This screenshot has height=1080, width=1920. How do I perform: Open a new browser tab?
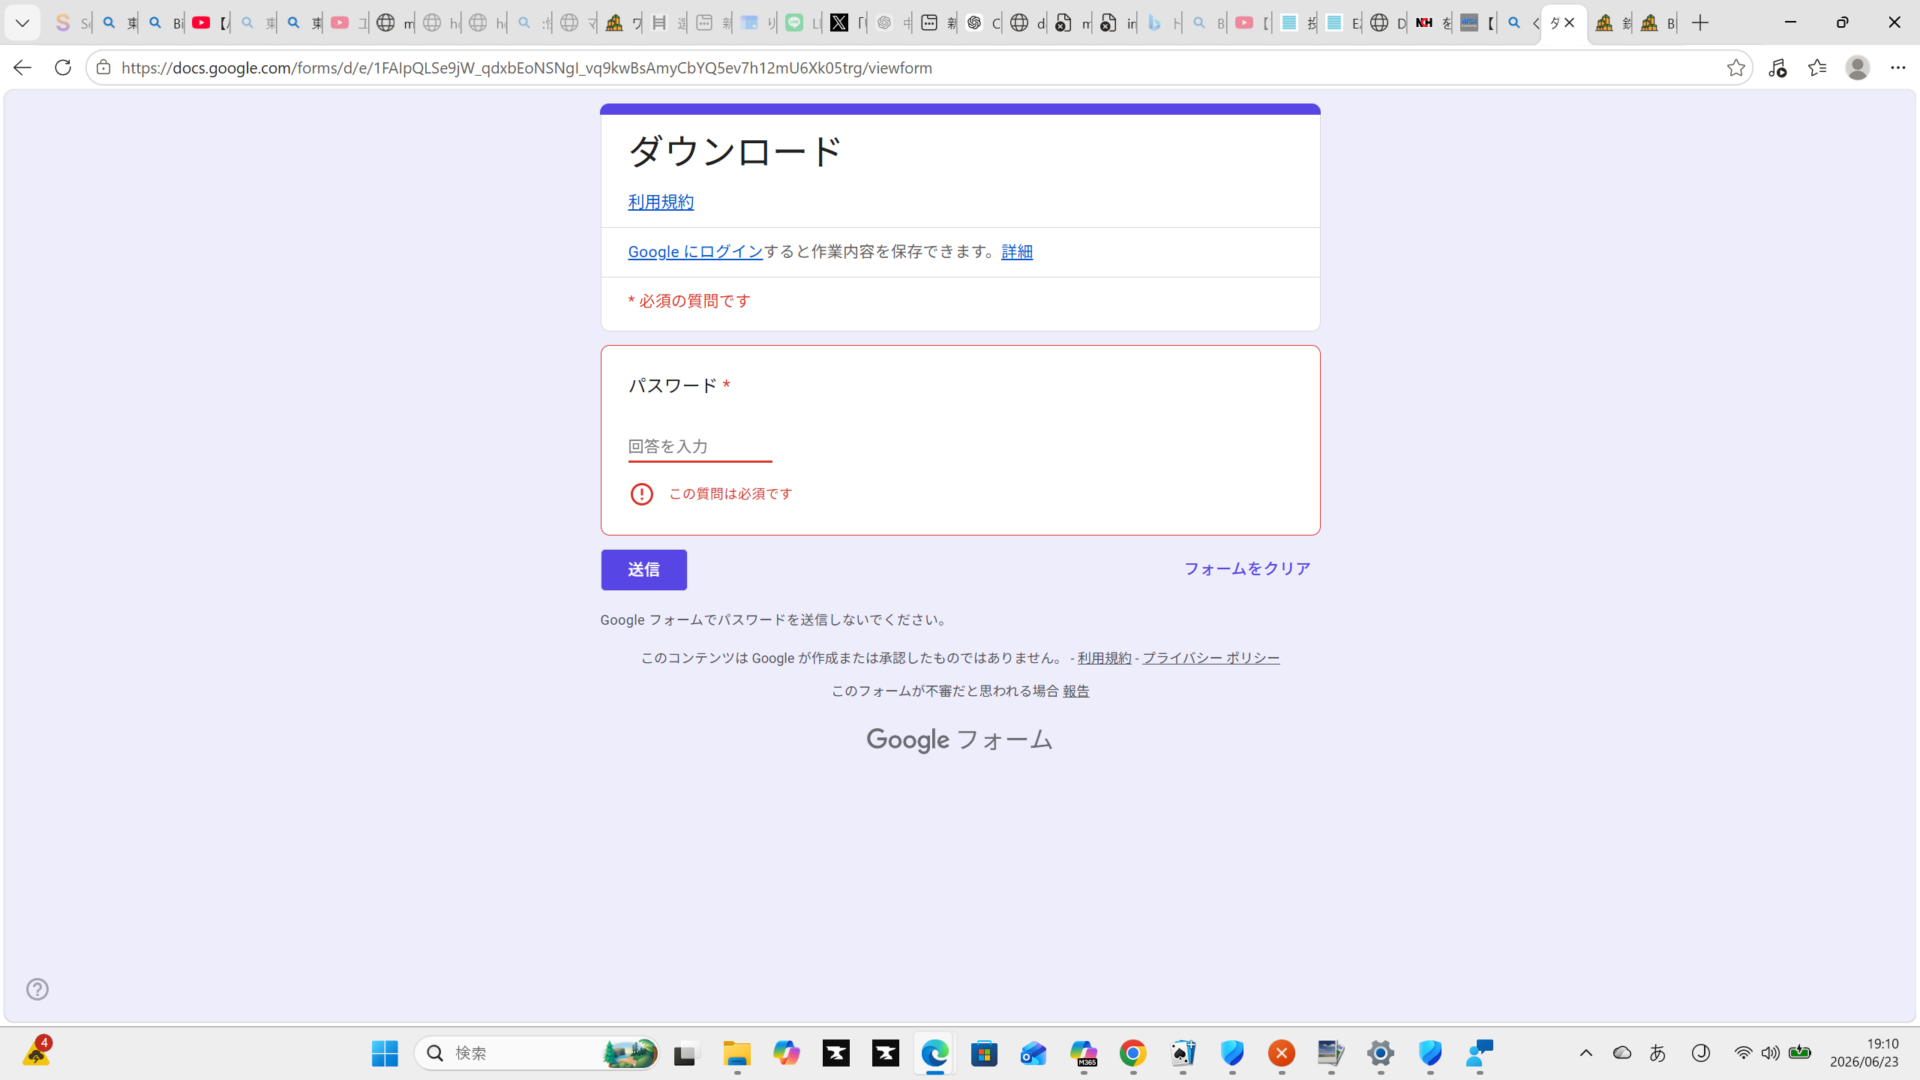(1700, 22)
